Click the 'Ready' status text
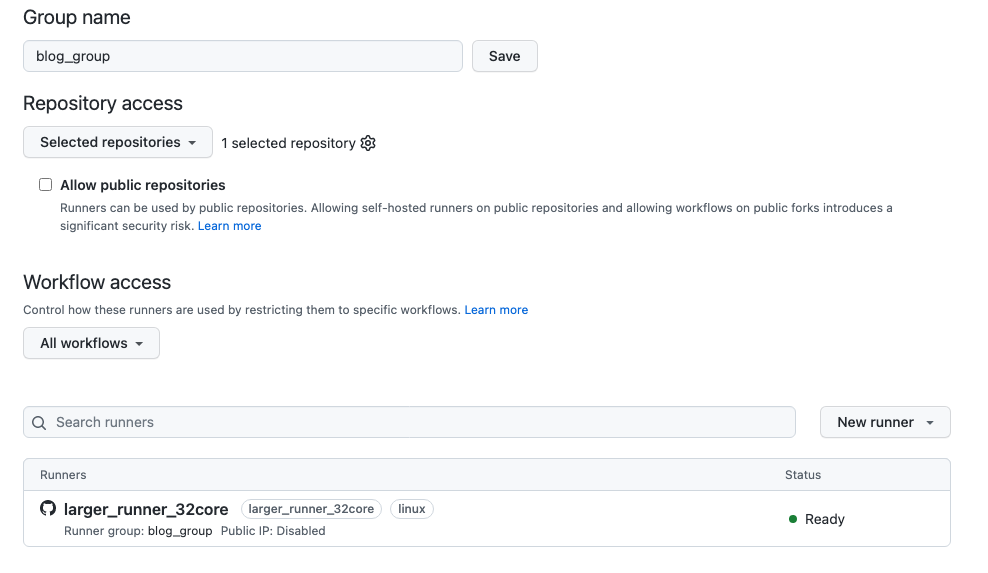988x573 pixels. pyautogui.click(x=824, y=519)
